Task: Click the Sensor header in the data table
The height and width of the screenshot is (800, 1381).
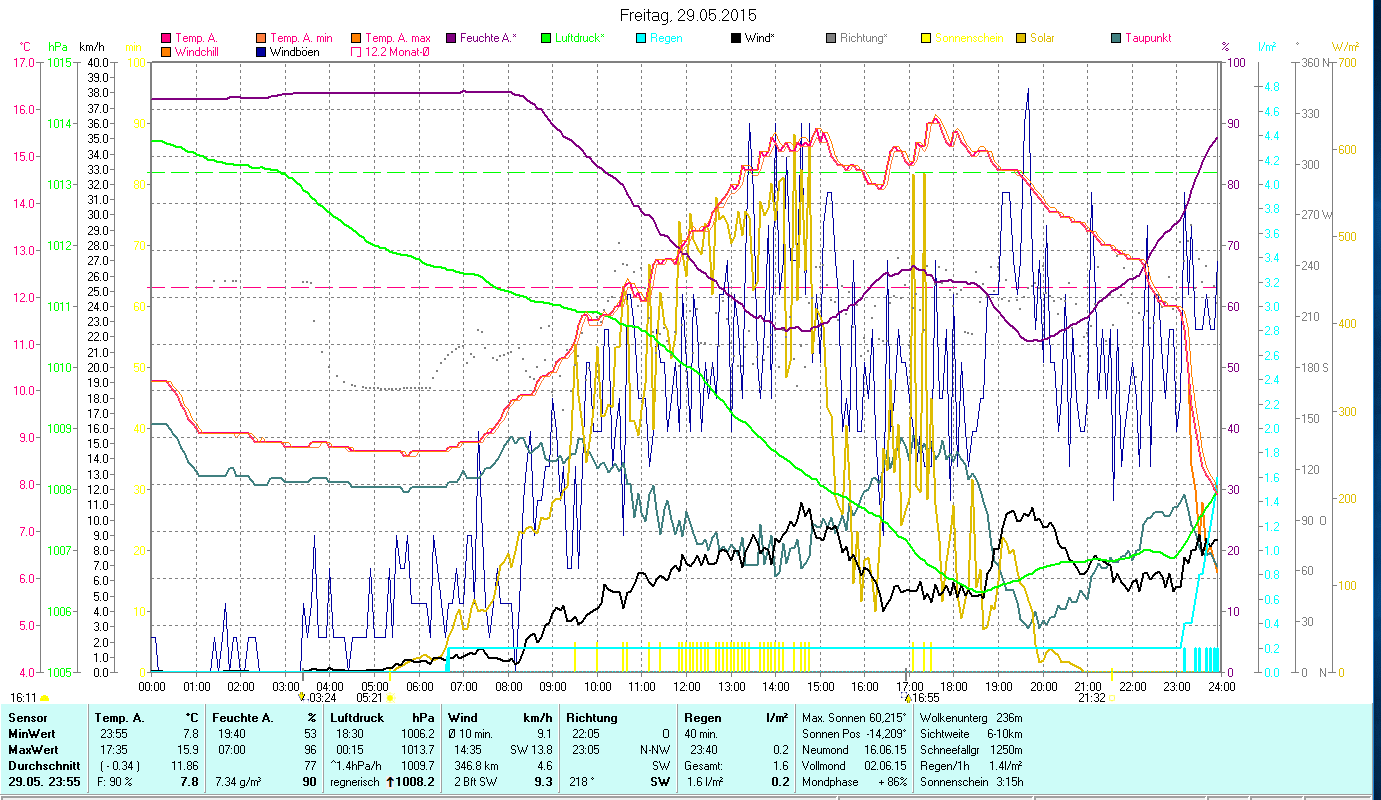Action: tap(27, 717)
